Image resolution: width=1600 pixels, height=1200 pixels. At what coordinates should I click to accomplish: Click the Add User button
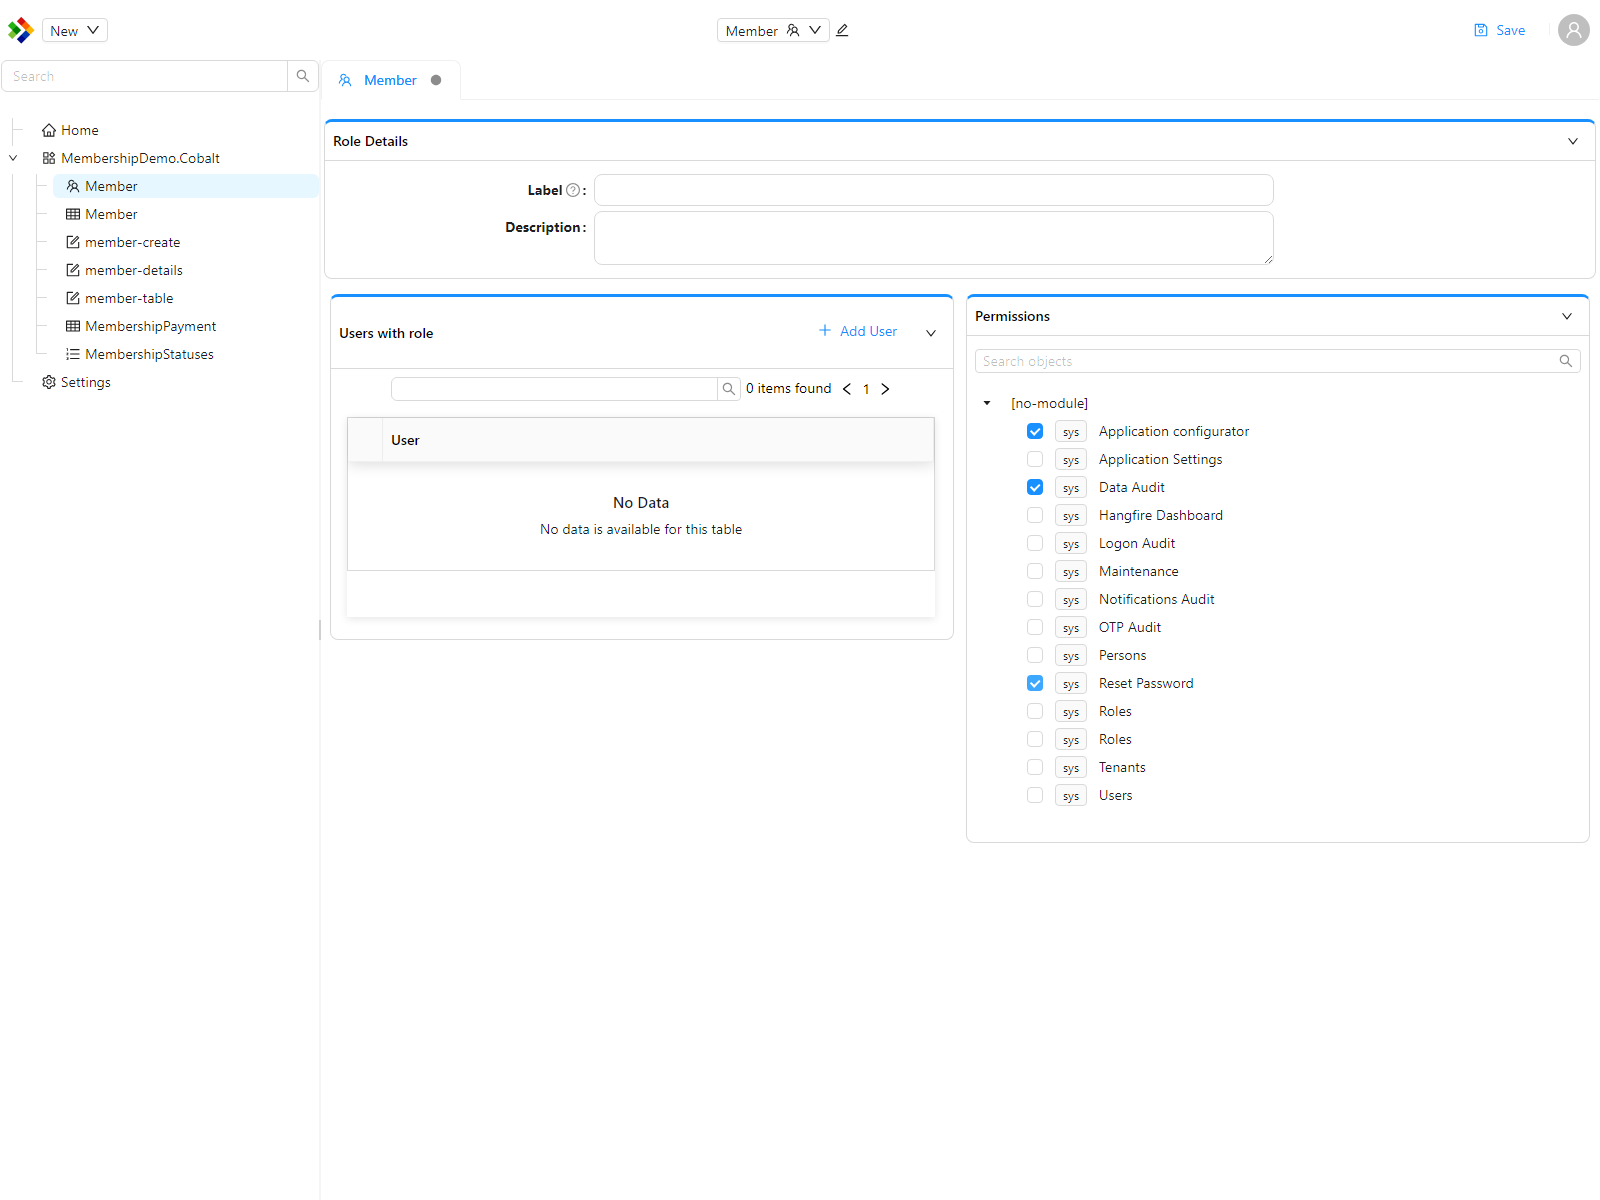pos(858,331)
